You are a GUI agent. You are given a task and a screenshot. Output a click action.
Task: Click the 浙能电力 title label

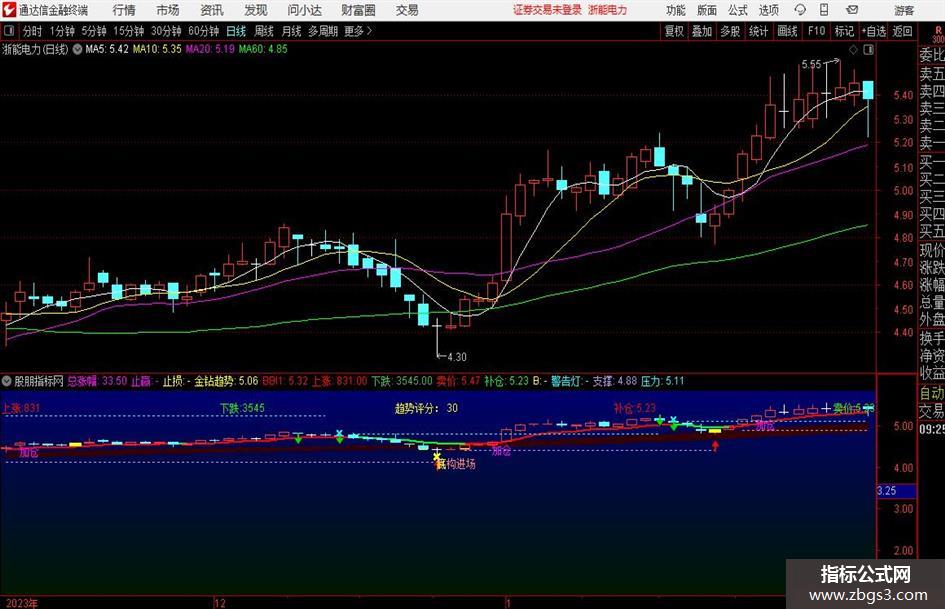point(608,10)
